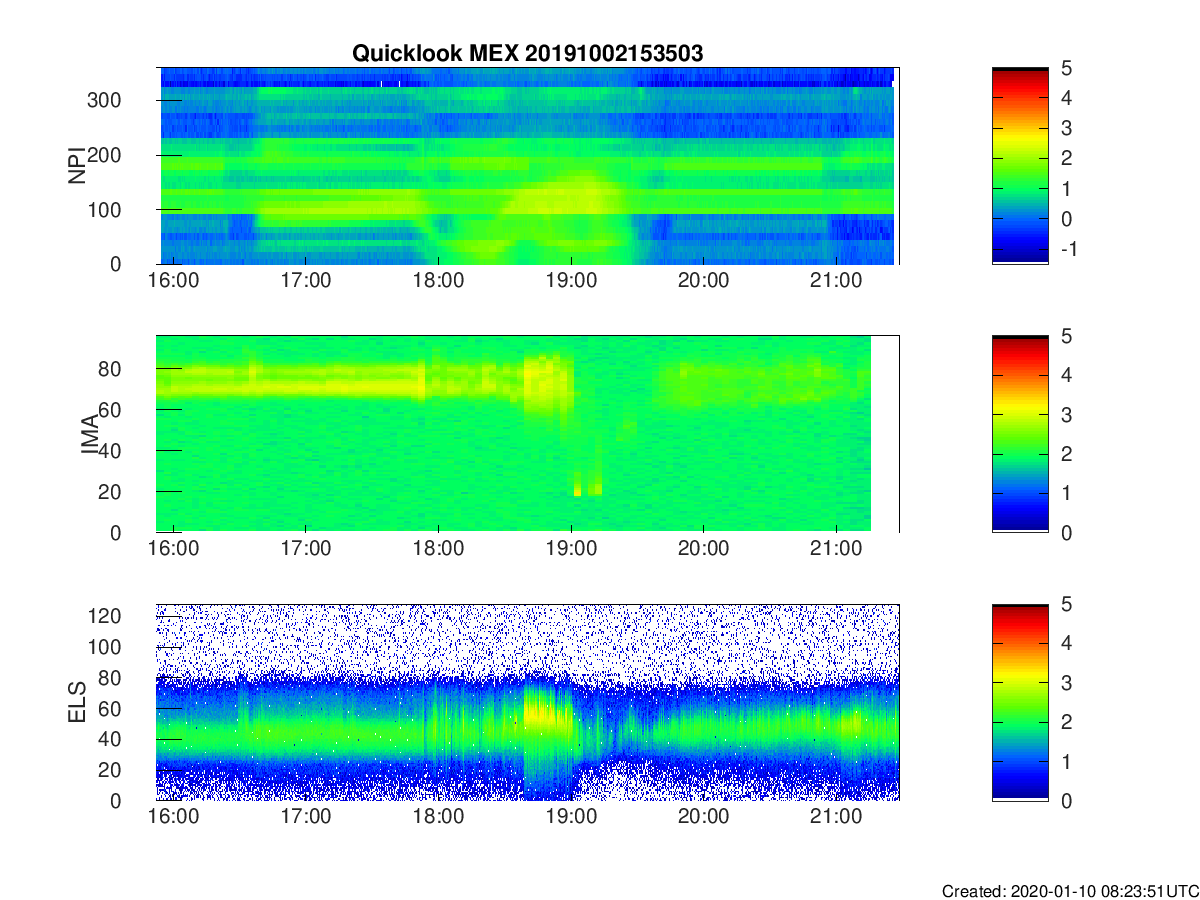Click the "18:00" tick under the NPI panel

coord(438,281)
